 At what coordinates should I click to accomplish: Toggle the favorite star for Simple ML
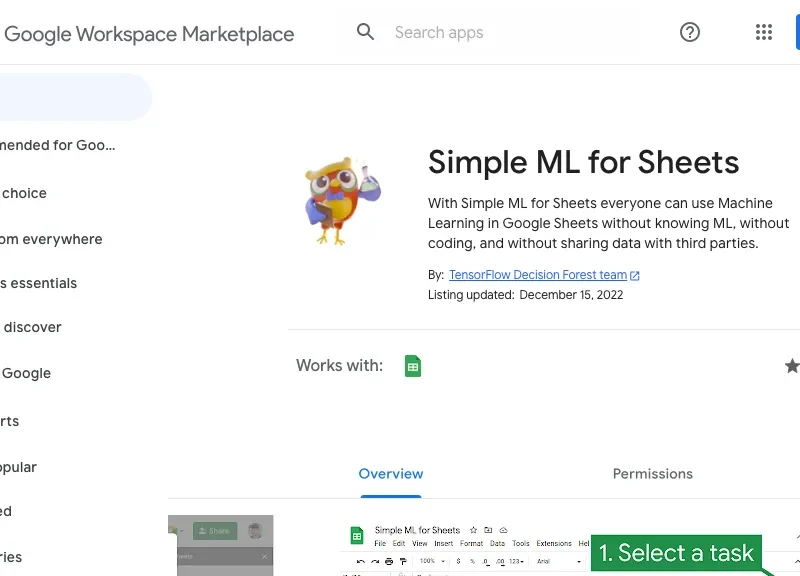point(792,366)
